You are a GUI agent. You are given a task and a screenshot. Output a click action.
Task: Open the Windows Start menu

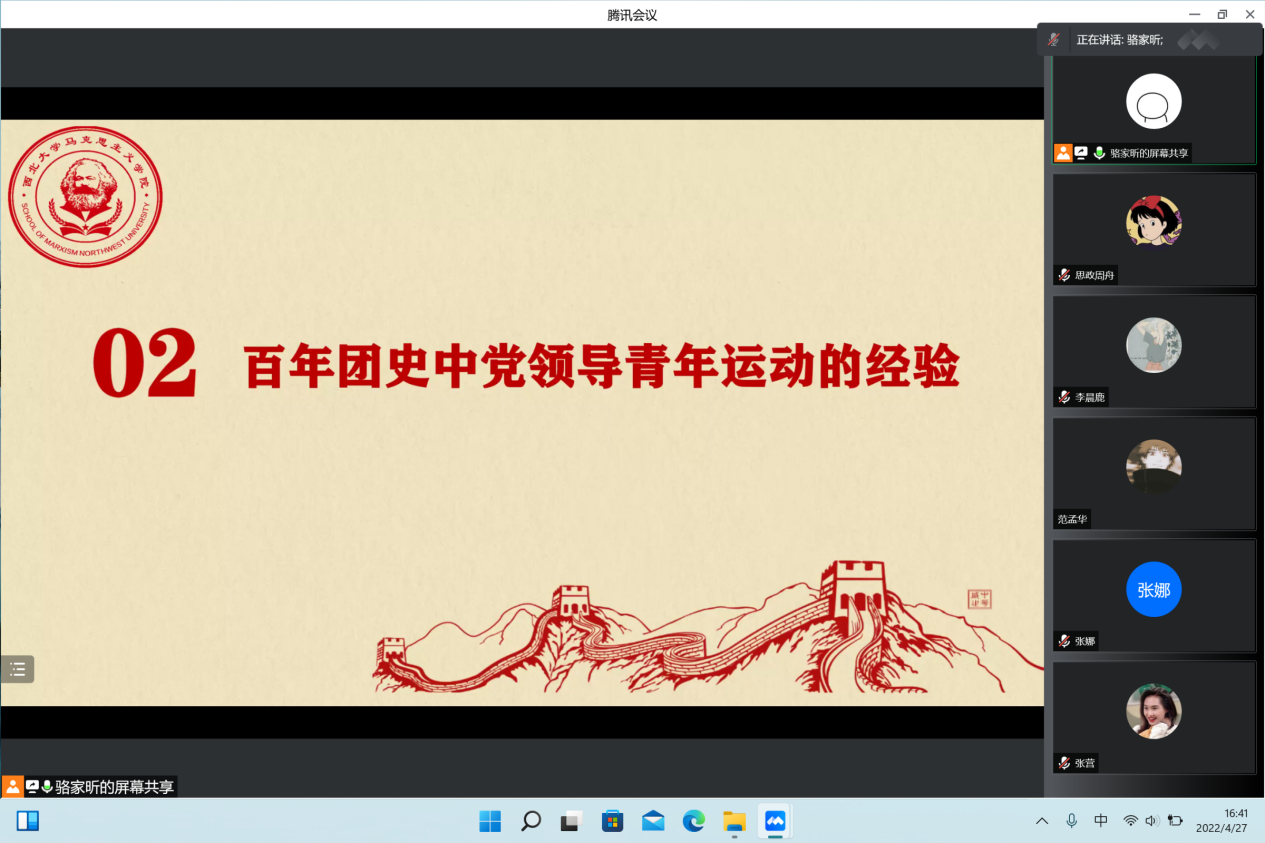pos(490,821)
